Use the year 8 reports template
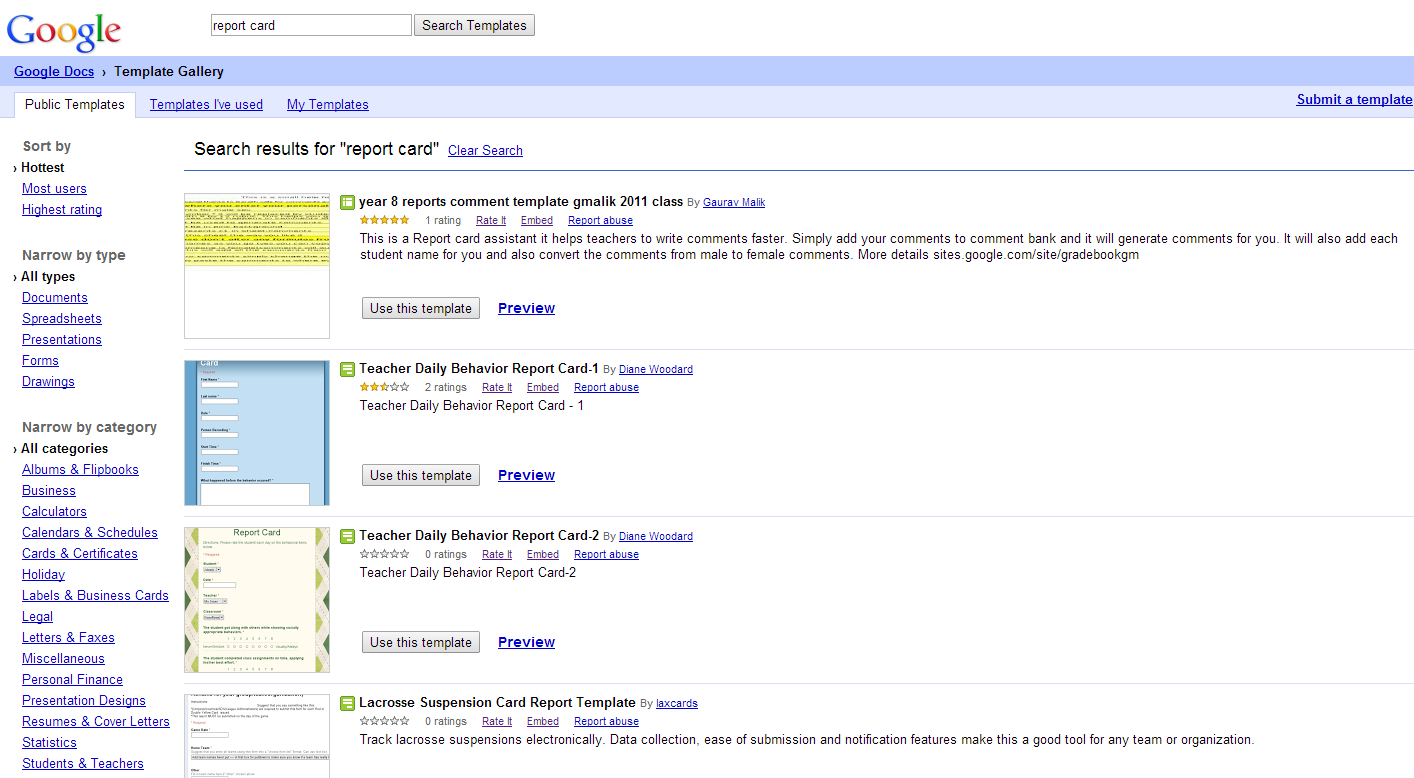1414x778 pixels. [x=421, y=308]
